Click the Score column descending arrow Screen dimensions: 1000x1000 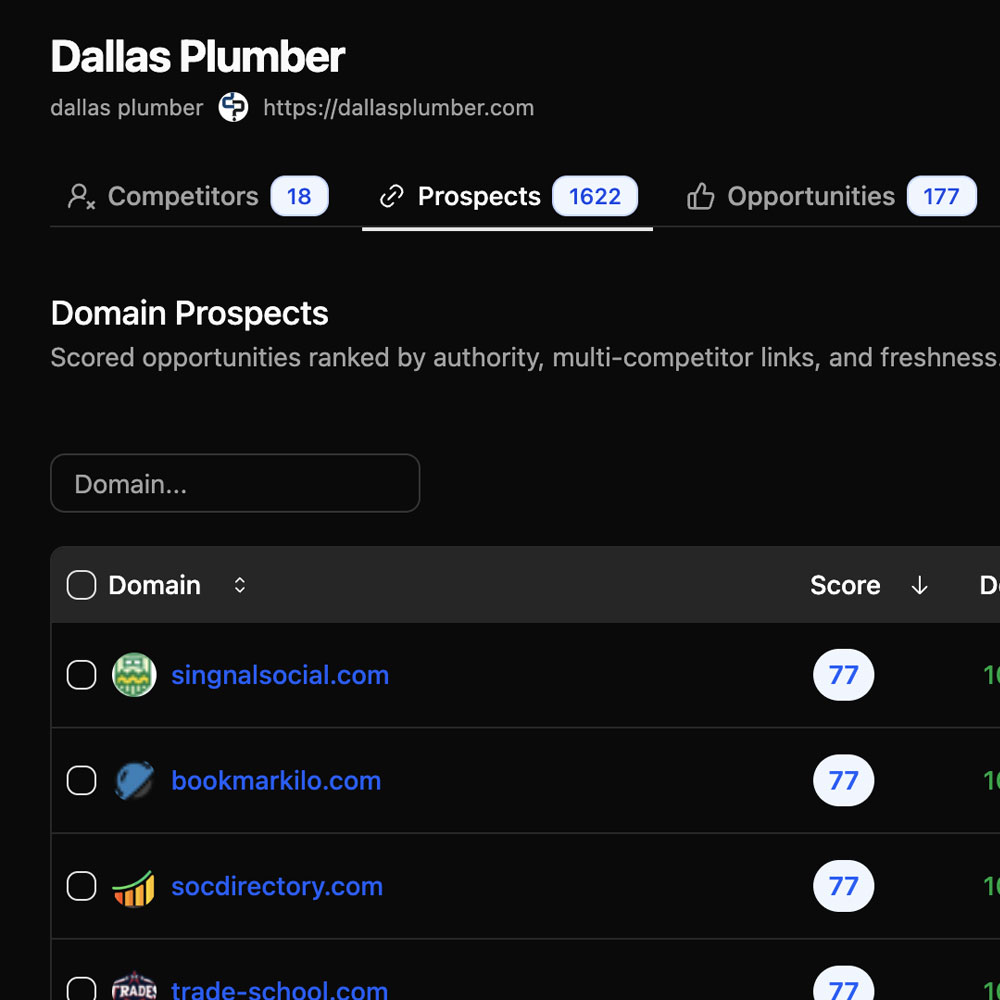click(919, 586)
